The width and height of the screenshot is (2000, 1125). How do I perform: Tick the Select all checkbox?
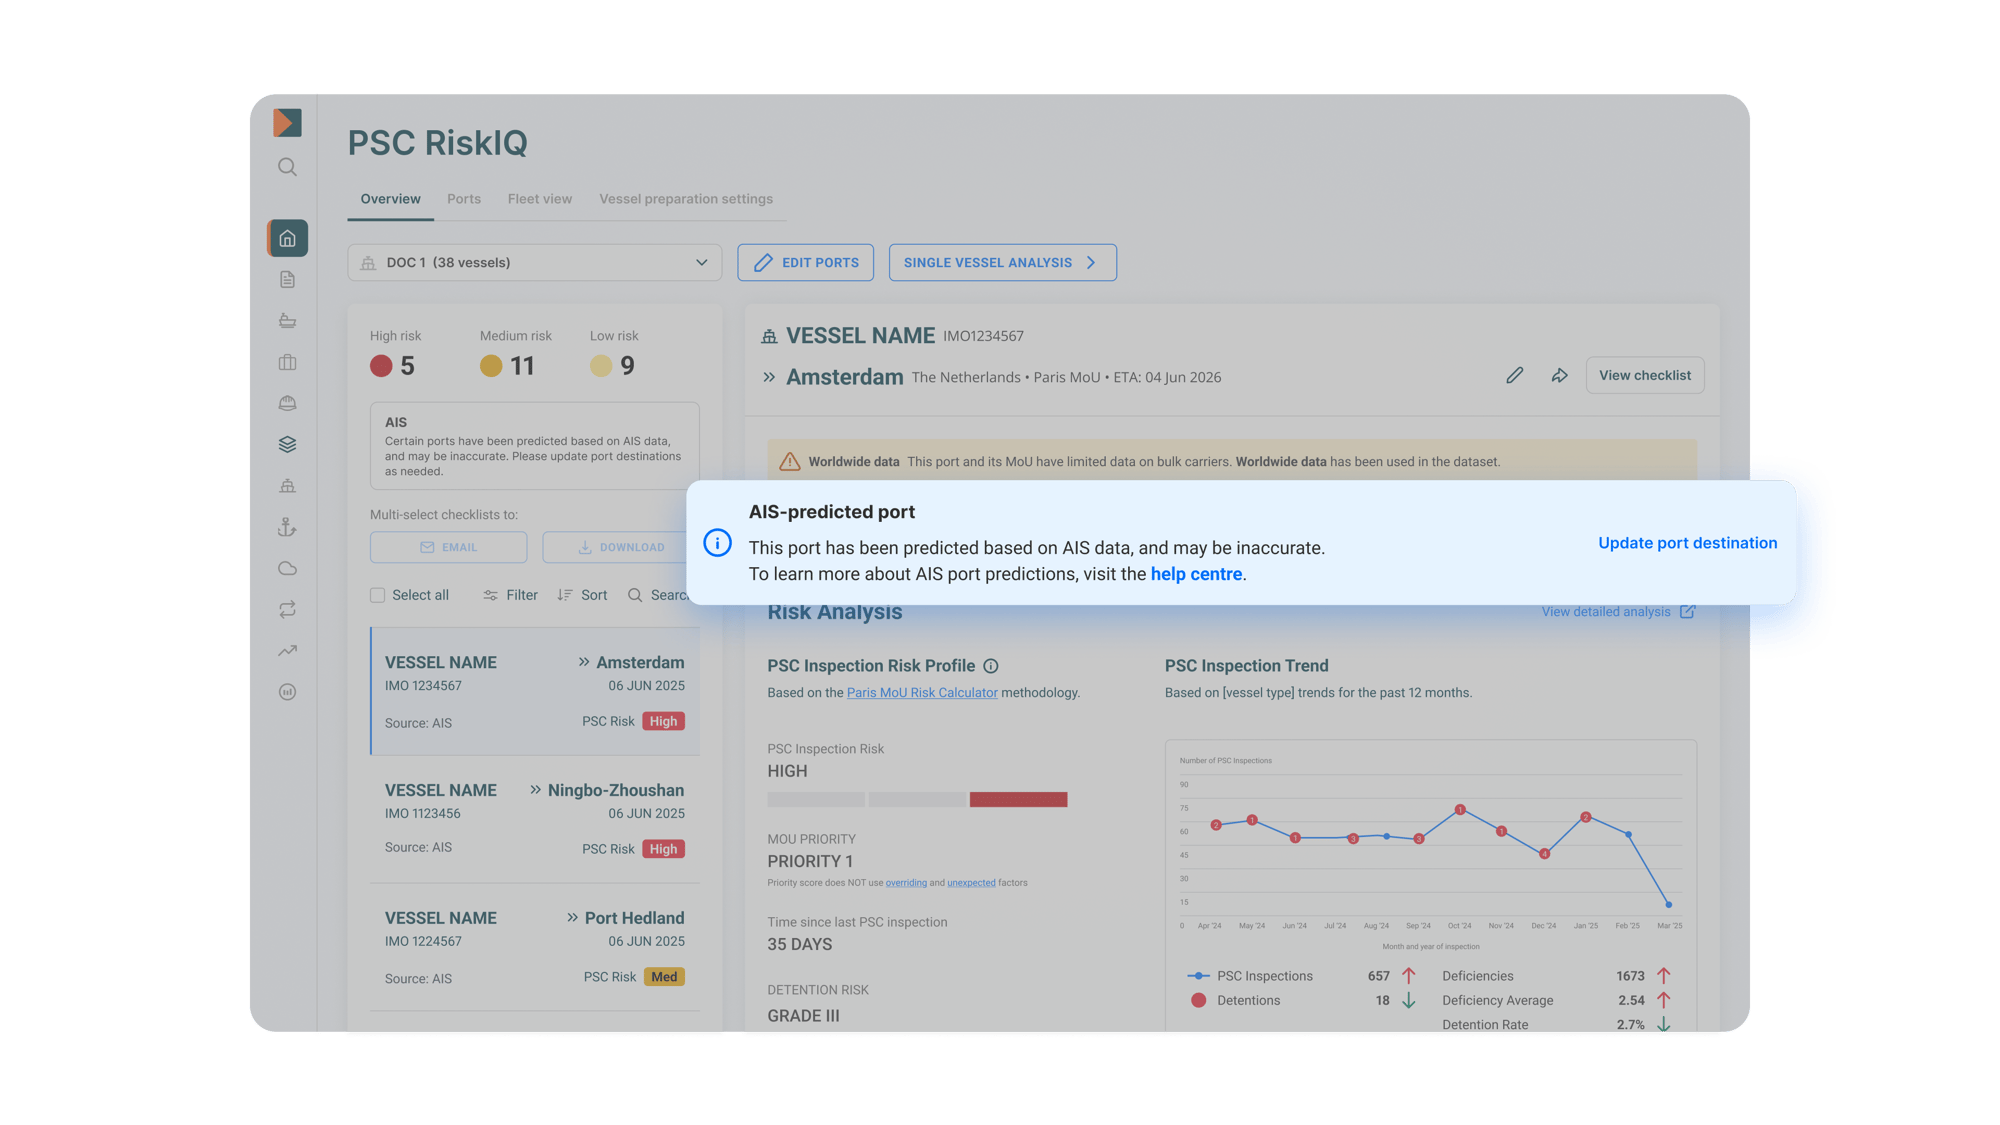pos(377,595)
